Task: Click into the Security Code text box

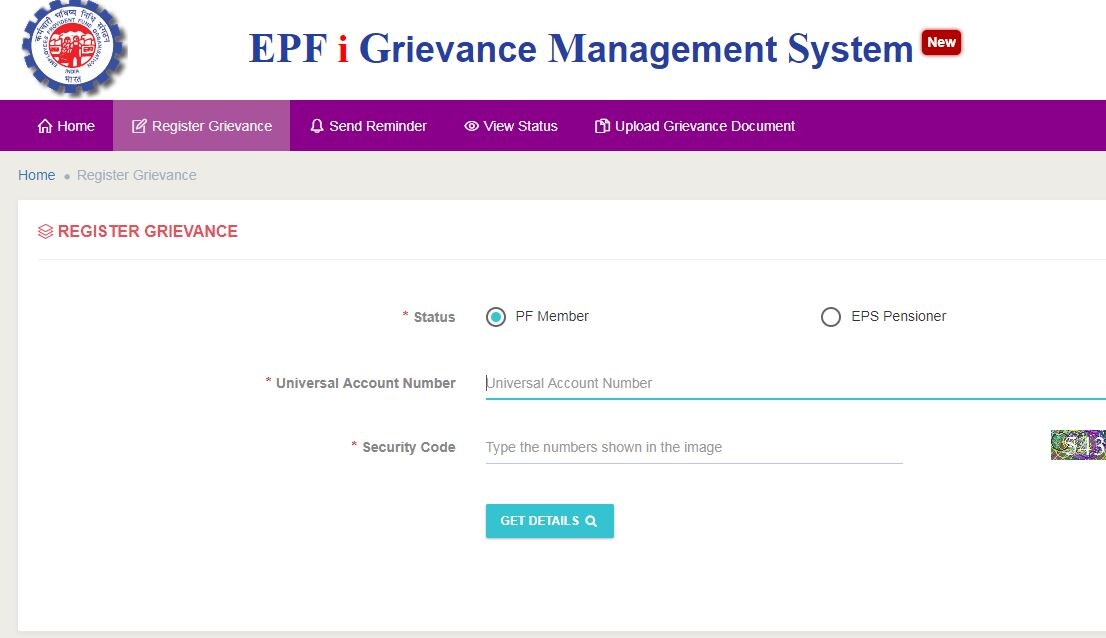Action: coord(693,447)
